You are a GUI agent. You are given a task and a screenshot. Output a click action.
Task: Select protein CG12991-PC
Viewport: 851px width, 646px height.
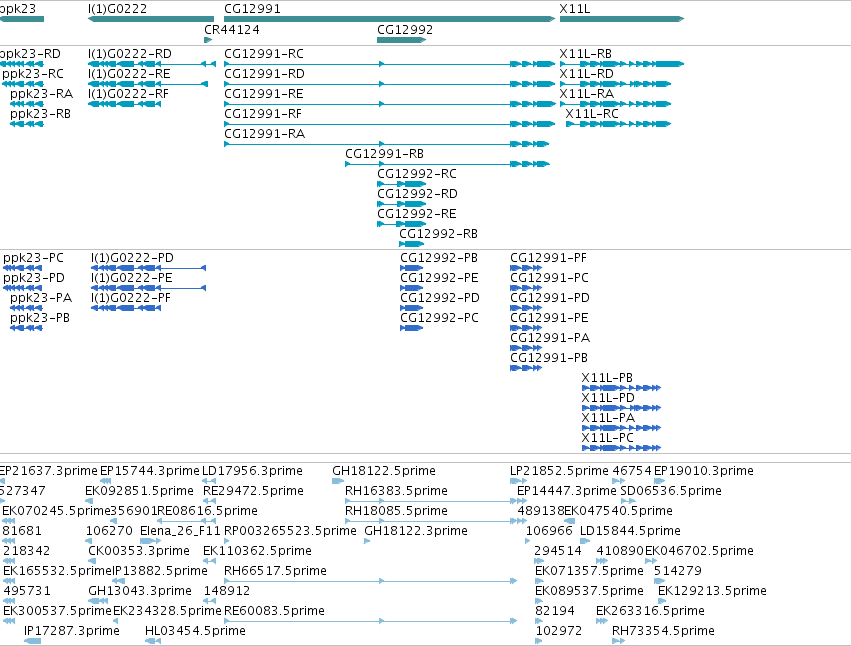click(526, 288)
